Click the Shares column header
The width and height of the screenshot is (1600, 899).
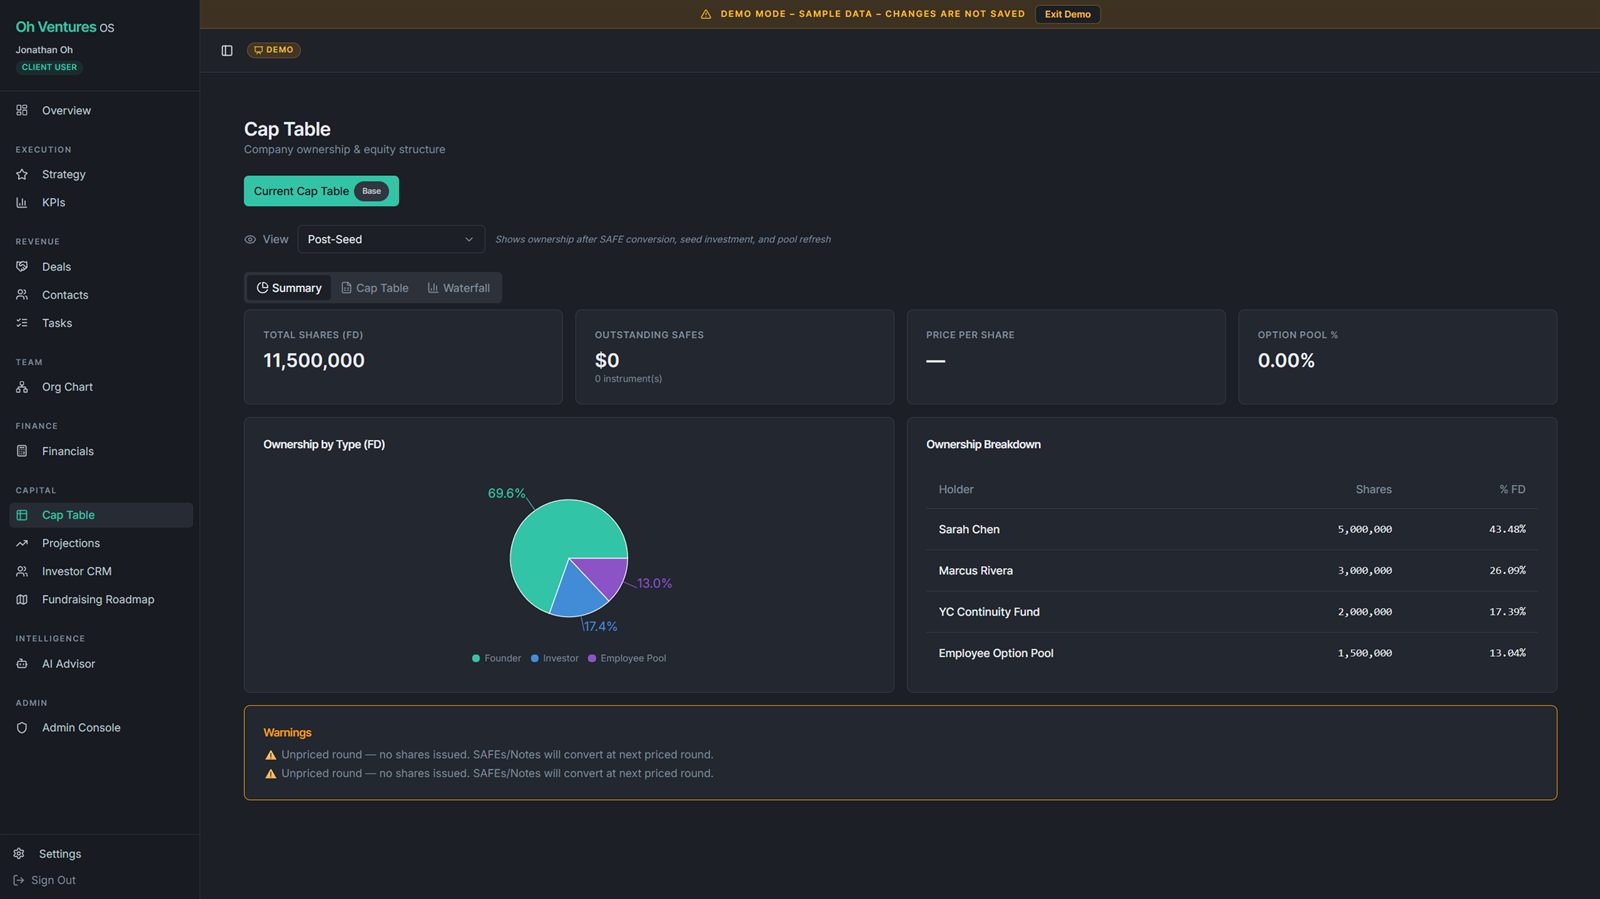(1373, 489)
